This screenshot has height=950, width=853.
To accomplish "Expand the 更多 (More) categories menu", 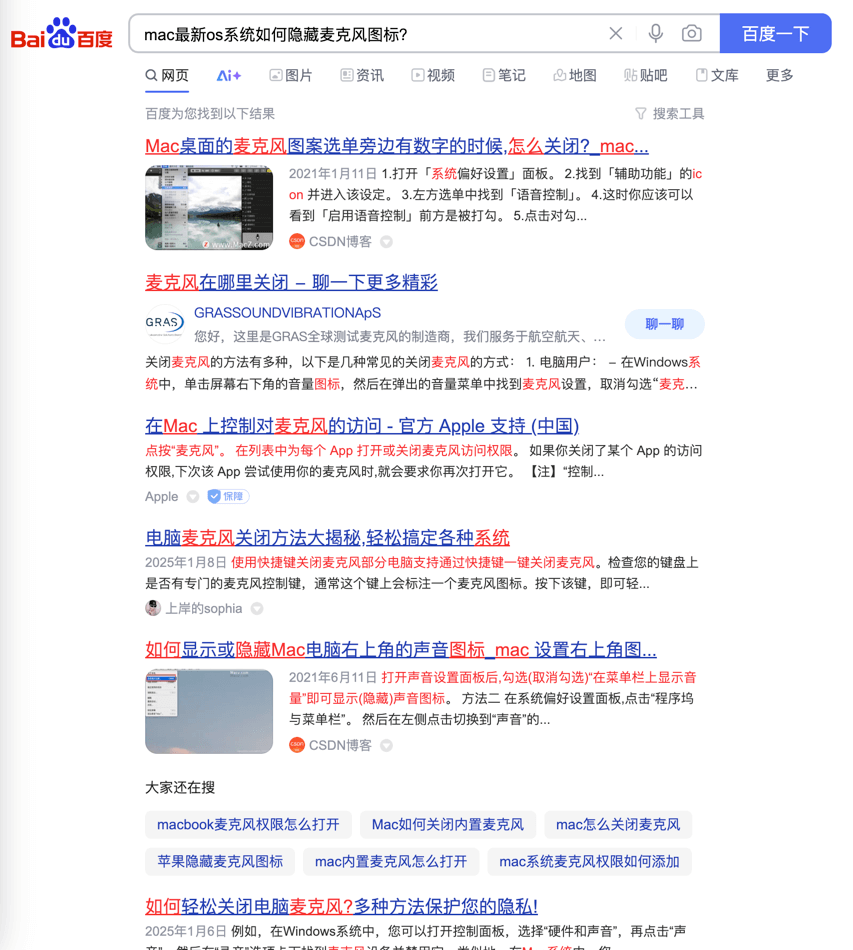I will 779,75.
